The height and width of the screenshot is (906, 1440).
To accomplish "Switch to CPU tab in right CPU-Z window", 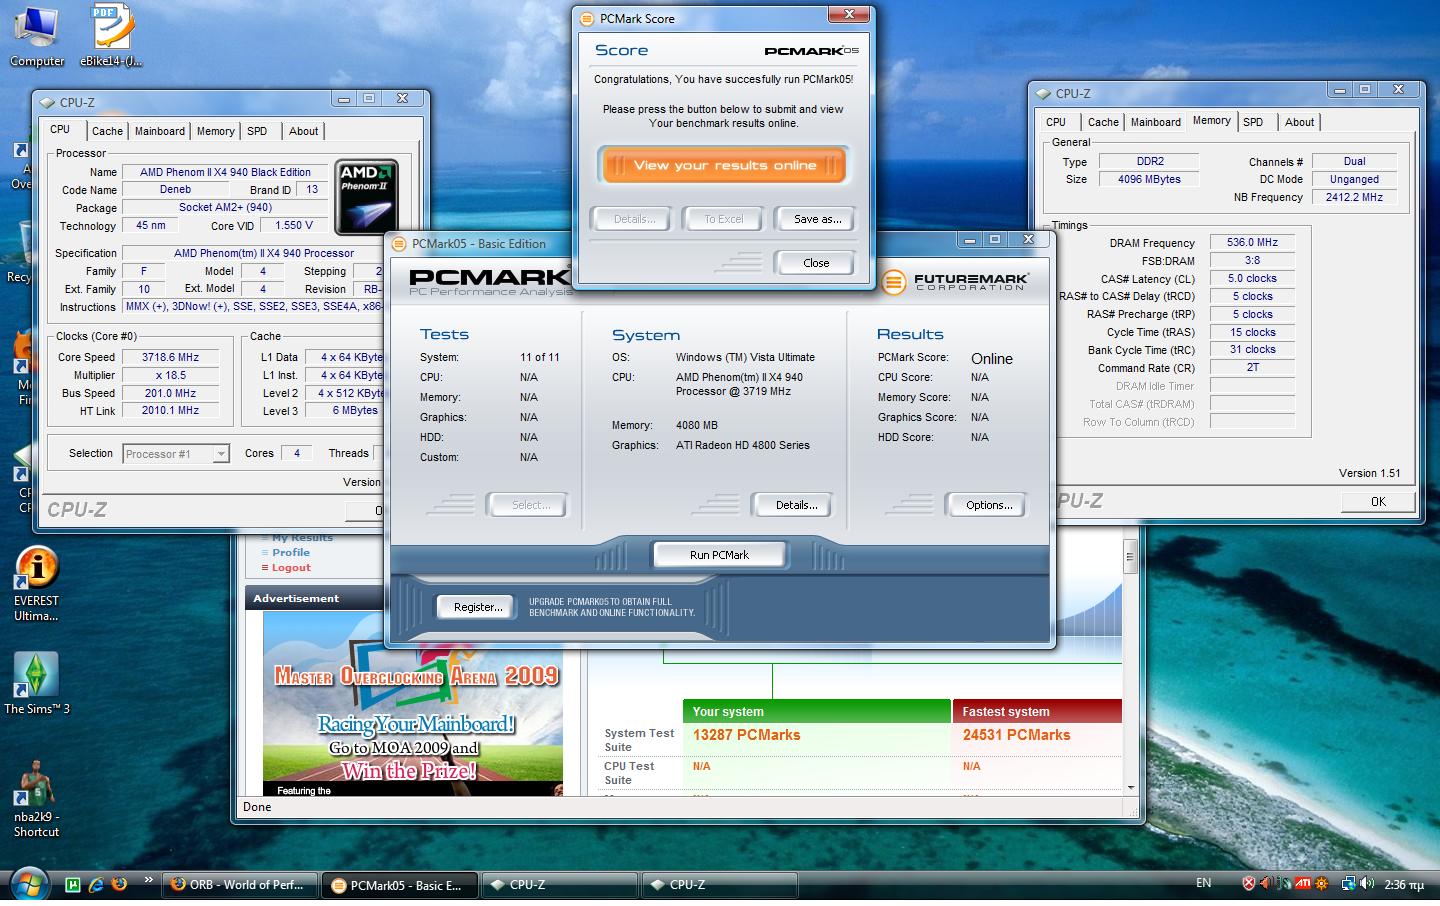I will click(1056, 122).
